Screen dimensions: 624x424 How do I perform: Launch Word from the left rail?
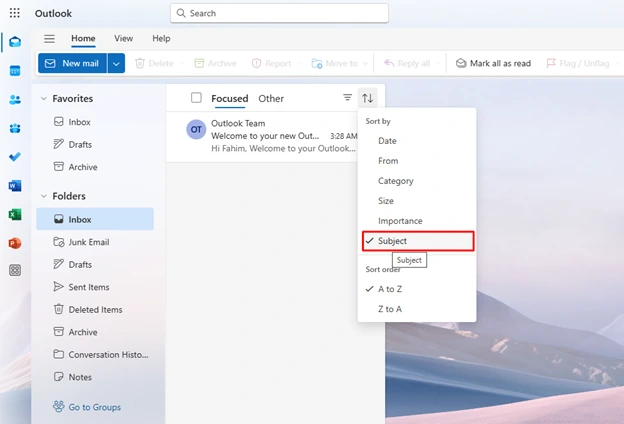click(x=15, y=186)
